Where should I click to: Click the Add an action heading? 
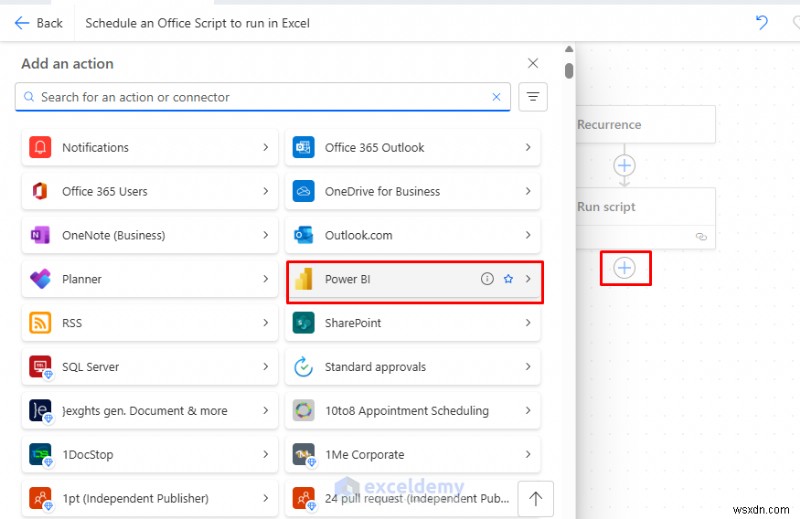point(67,64)
